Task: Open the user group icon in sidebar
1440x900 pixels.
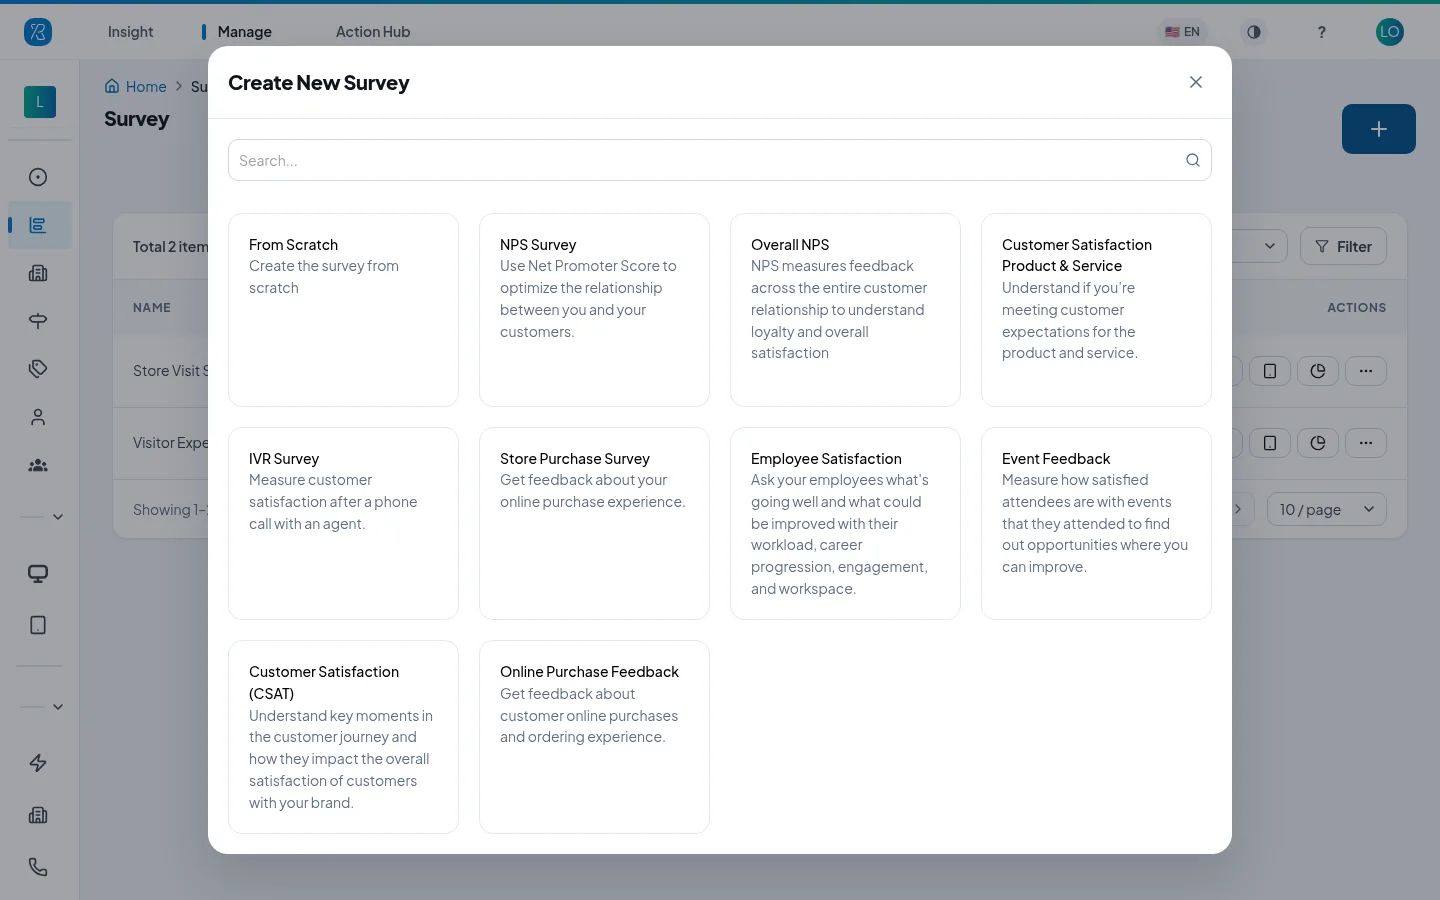Action: point(38,465)
